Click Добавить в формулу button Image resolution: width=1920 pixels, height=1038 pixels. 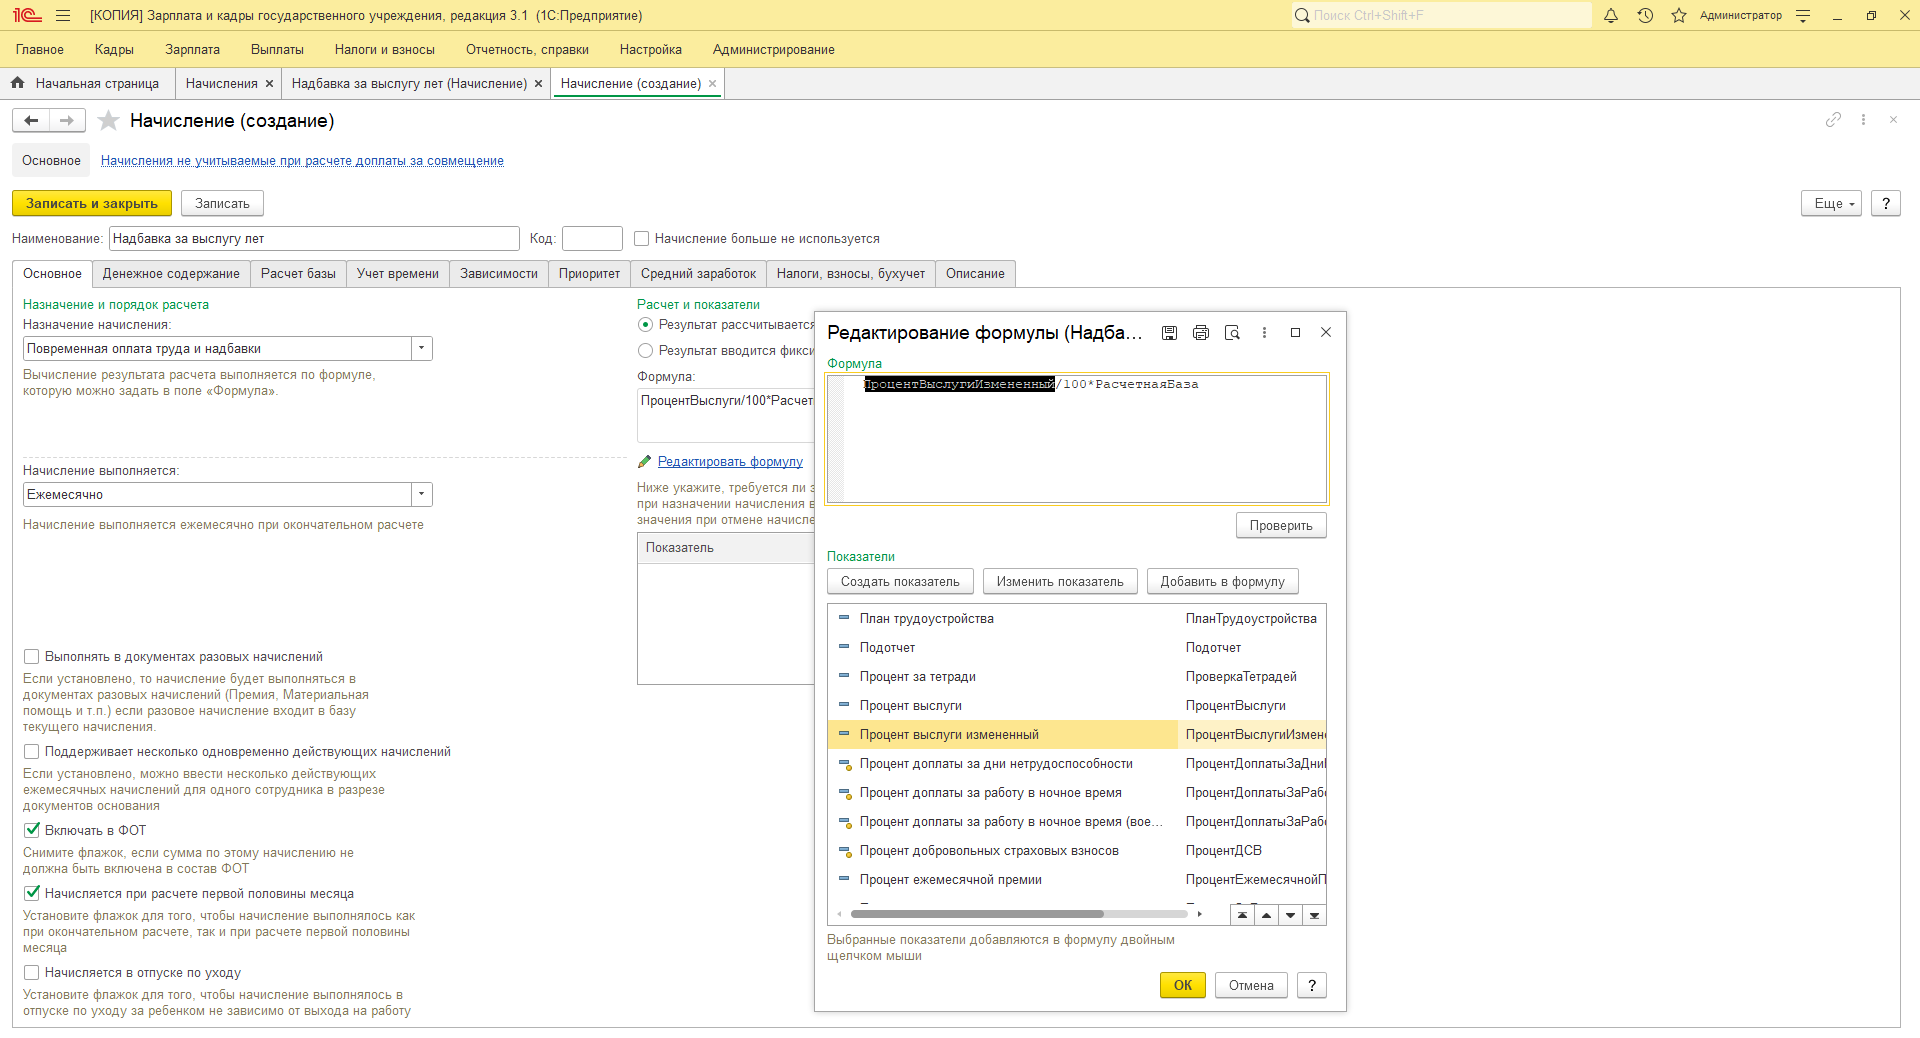pos(1222,582)
